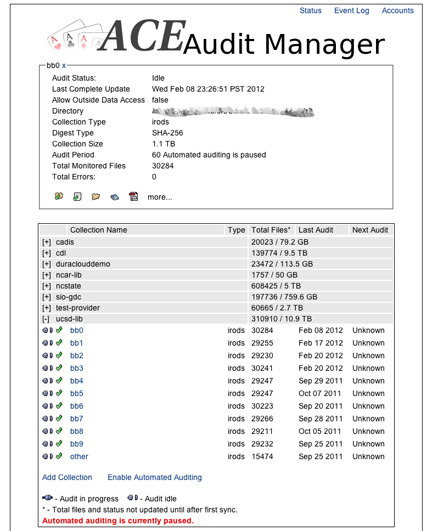Click the green checkmark icon in bb2 row

59,355
